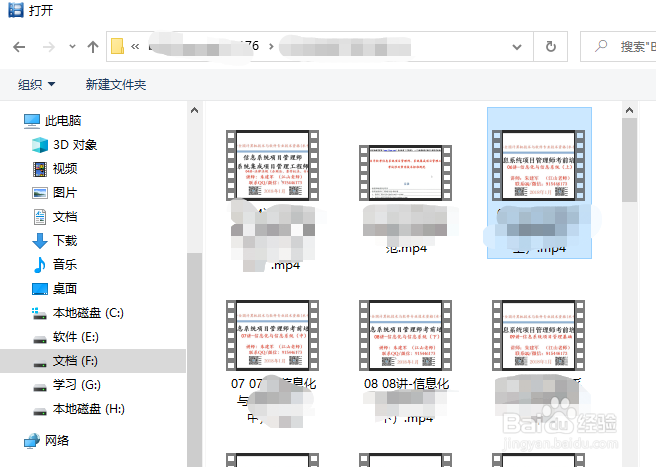Image resolution: width=656 pixels, height=467 pixels.
Task: Click the drive icon beside 软件 (E:)
Action: [40, 339]
